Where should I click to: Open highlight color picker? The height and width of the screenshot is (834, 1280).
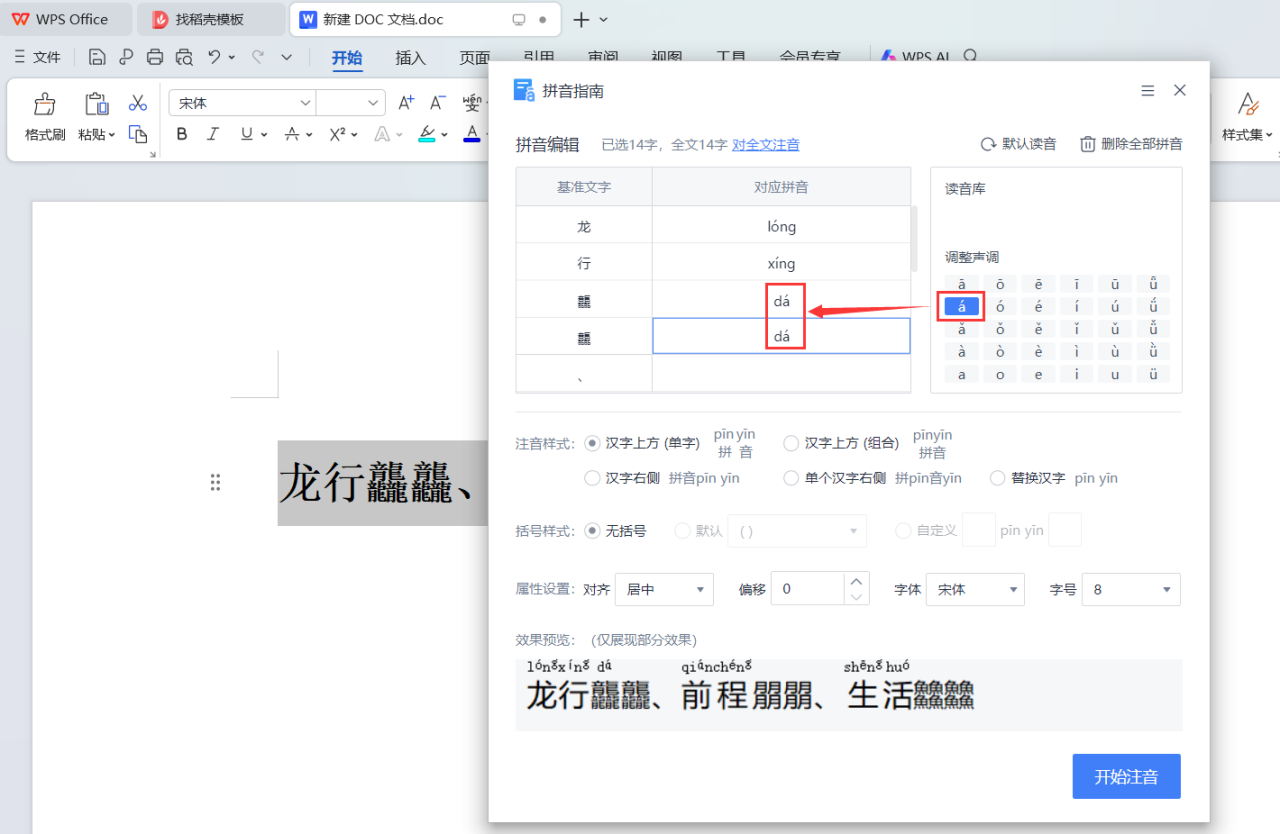point(427,134)
